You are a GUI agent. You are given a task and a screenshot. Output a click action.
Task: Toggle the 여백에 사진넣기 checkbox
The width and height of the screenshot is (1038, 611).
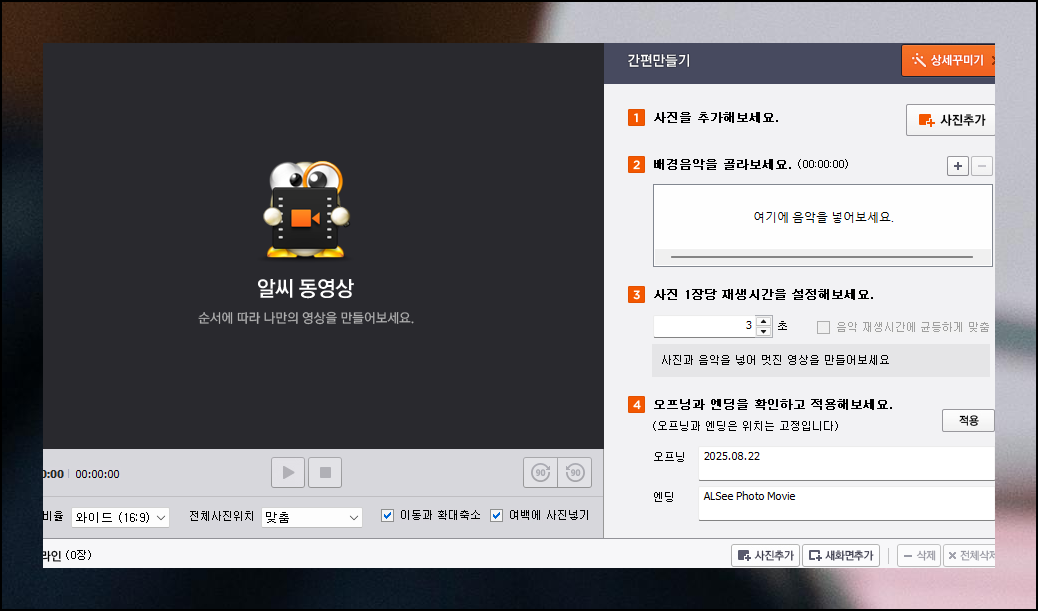[x=496, y=515]
